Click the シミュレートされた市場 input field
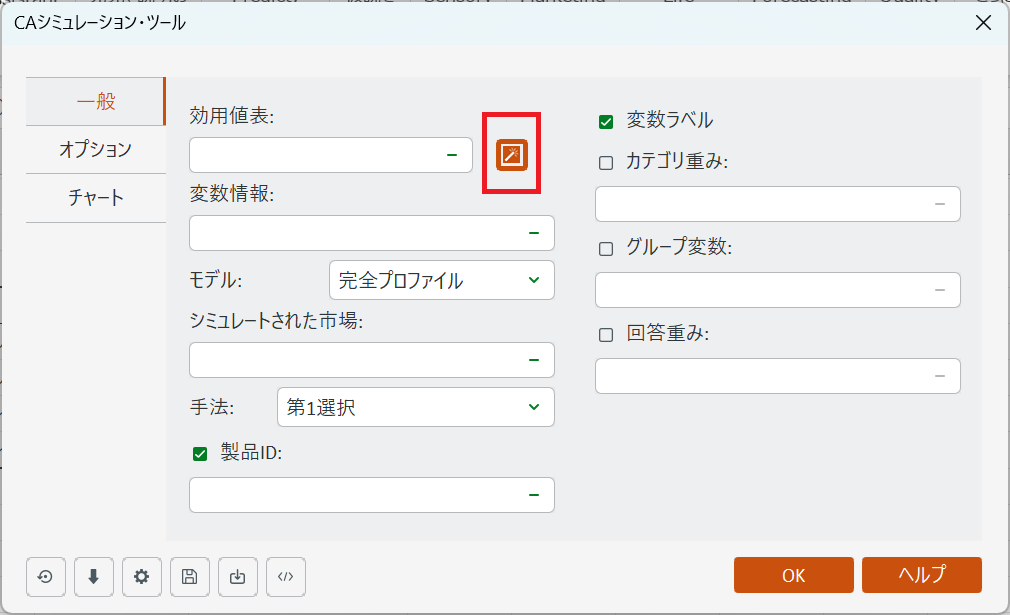The height and width of the screenshot is (615, 1010). 355,360
